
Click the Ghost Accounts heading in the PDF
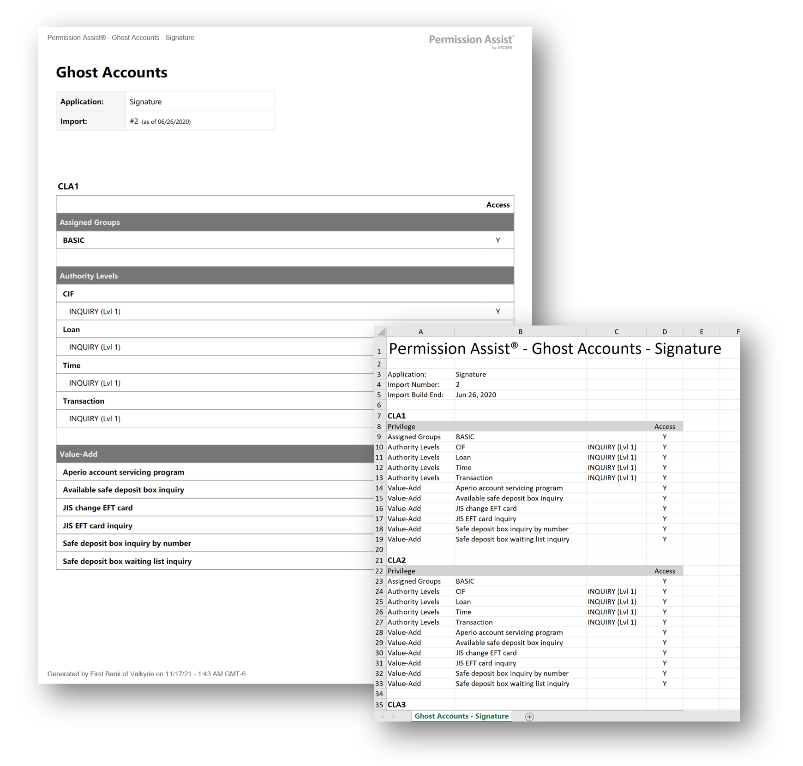112,72
